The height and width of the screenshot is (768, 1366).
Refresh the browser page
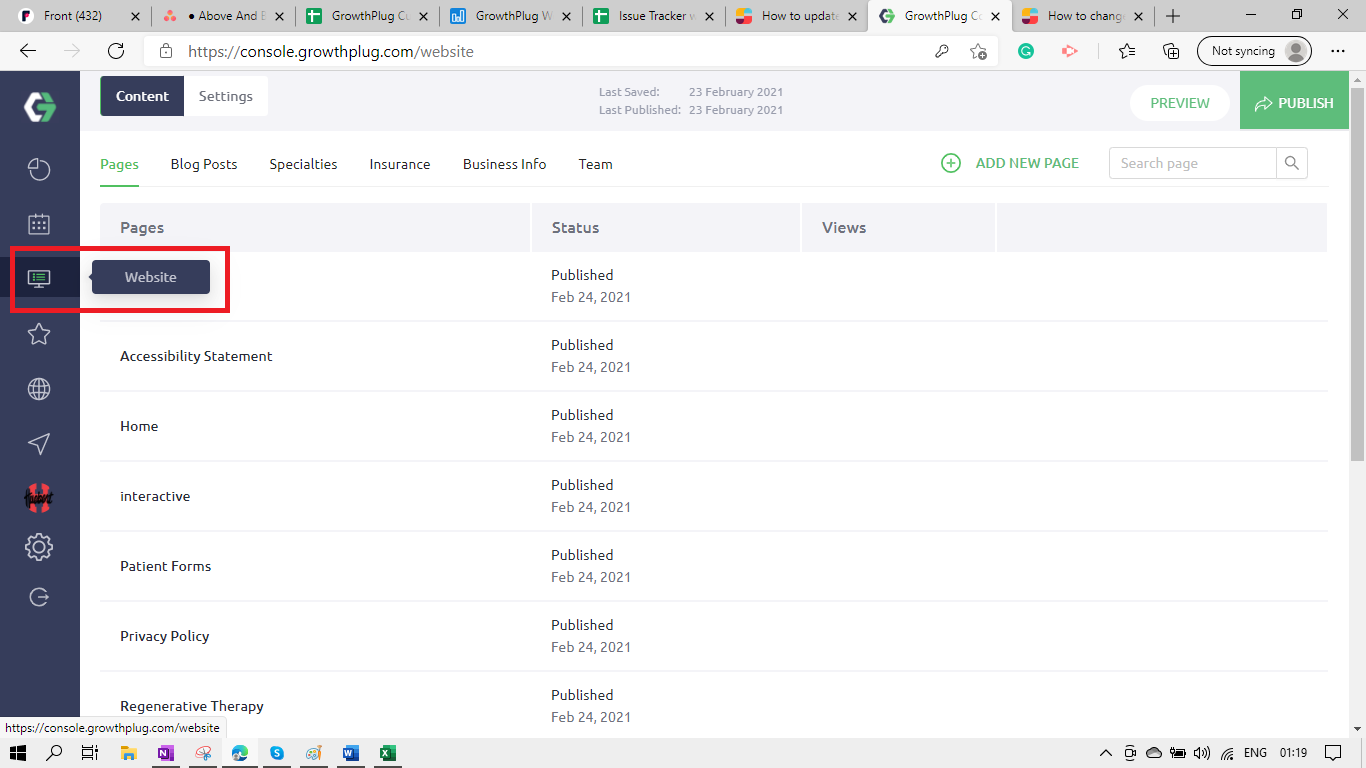[x=116, y=51]
